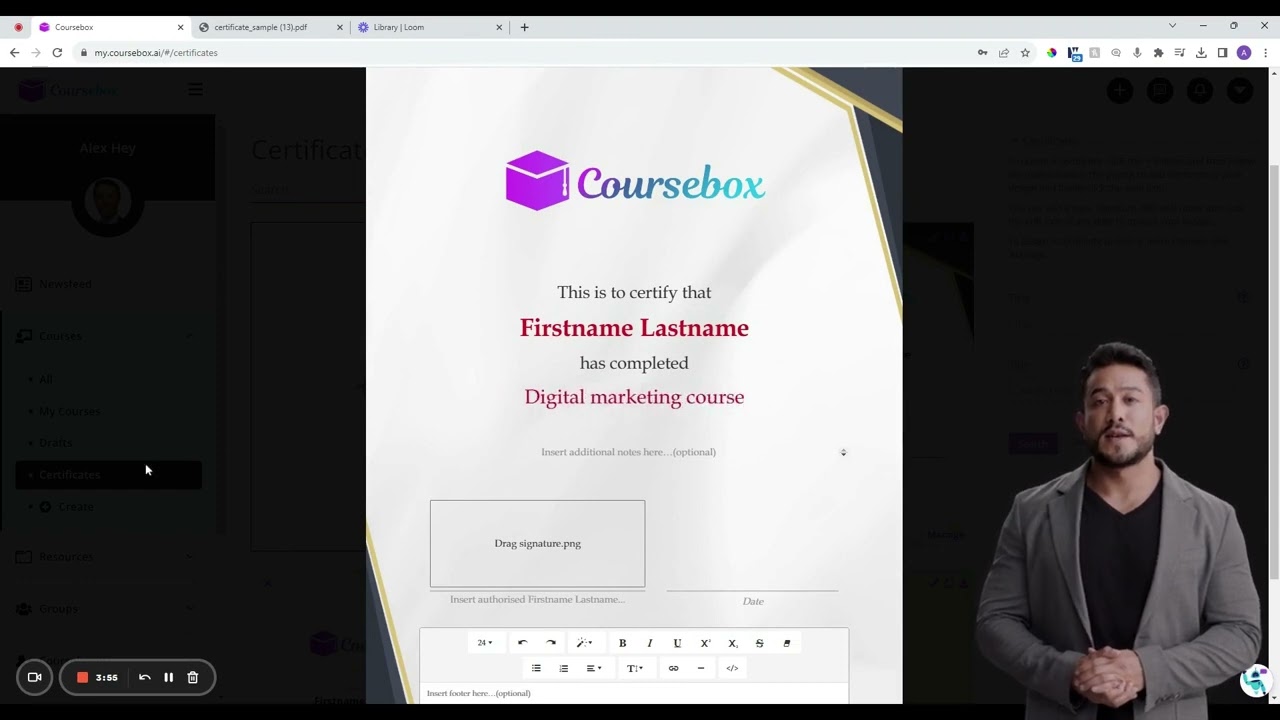This screenshot has width=1280, height=720.
Task: Toggle superscript formatting
Action: click(705, 643)
